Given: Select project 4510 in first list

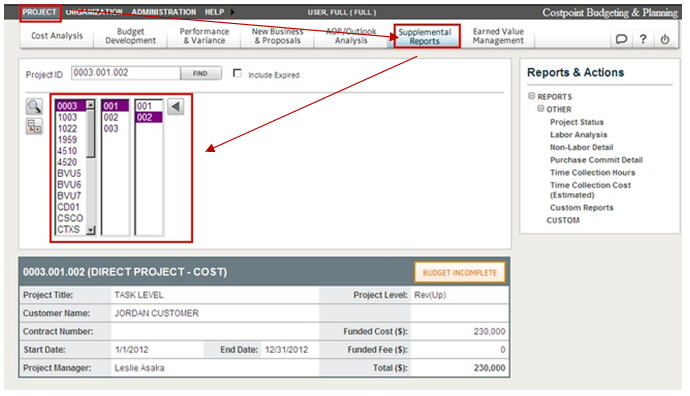Looking at the screenshot, I should click(70, 151).
